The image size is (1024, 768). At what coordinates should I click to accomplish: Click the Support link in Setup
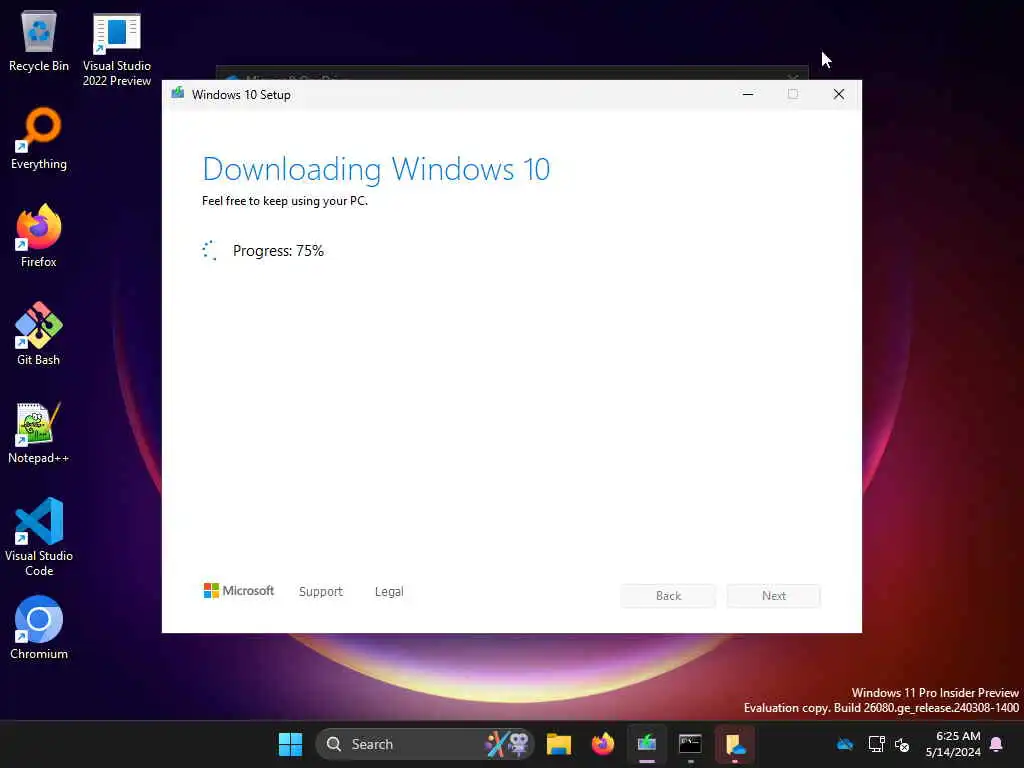tap(321, 592)
